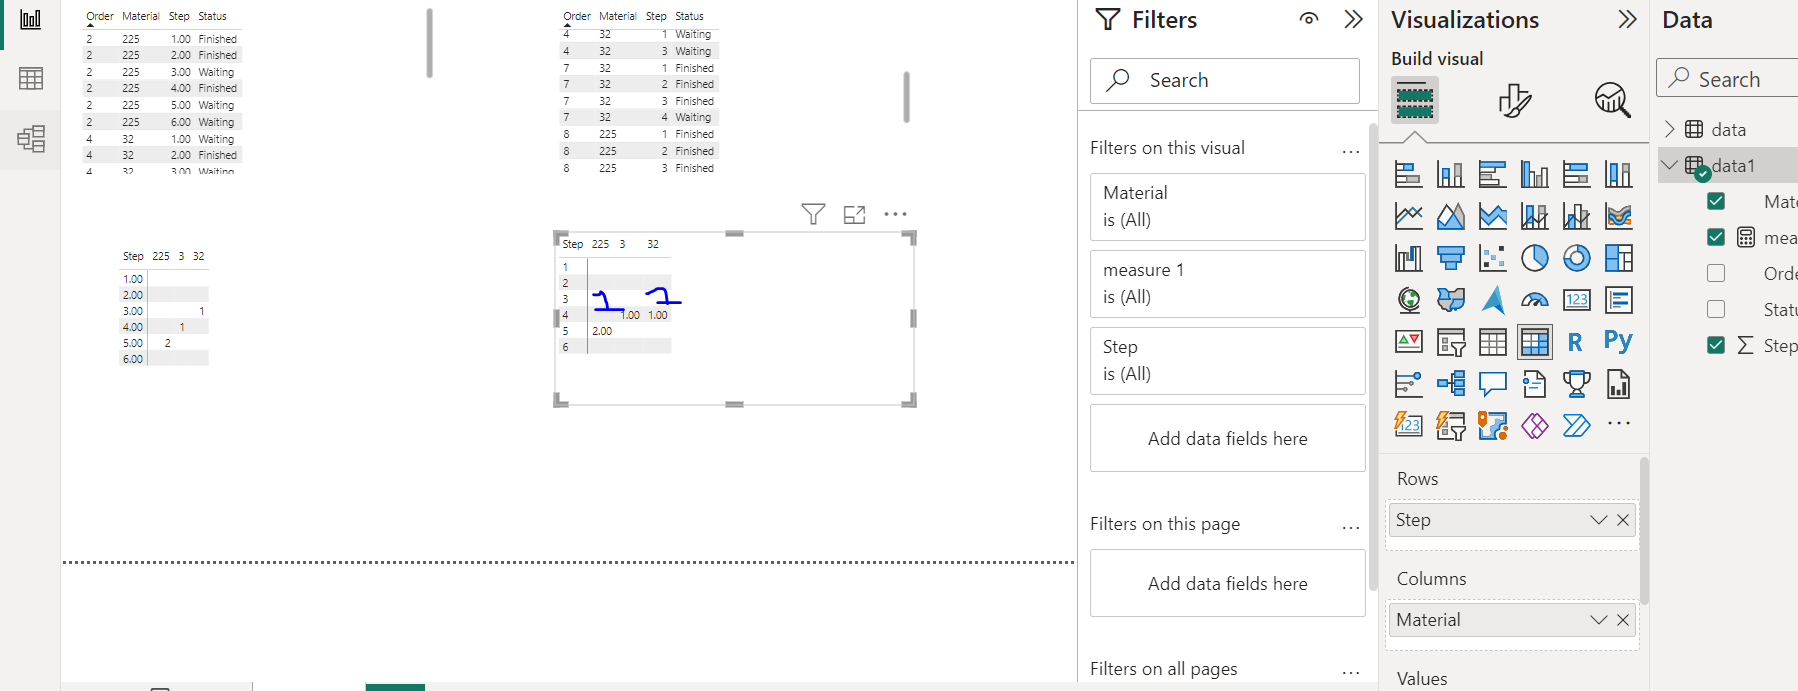This screenshot has width=1798, height=691.
Task: Open Table view from left sidebar
Action: coord(31,78)
